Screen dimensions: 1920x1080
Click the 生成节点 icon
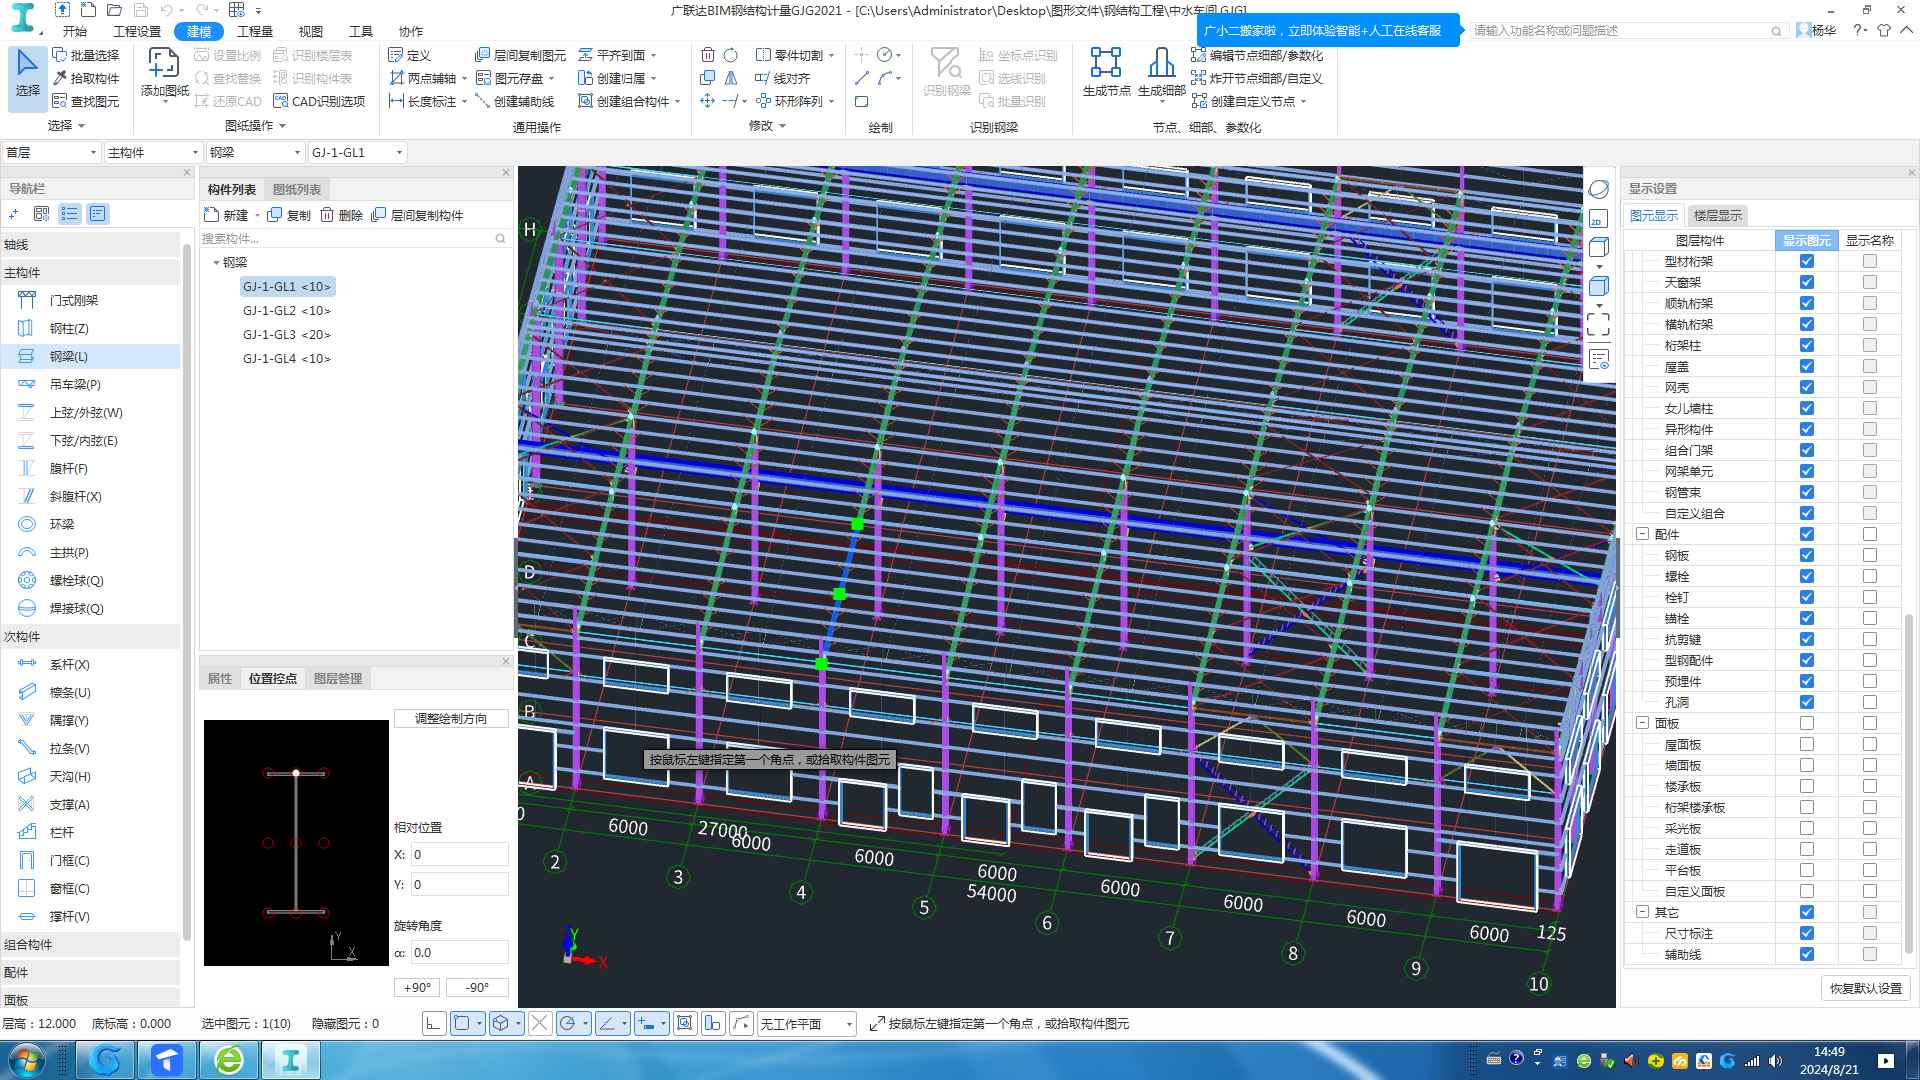tap(1106, 73)
